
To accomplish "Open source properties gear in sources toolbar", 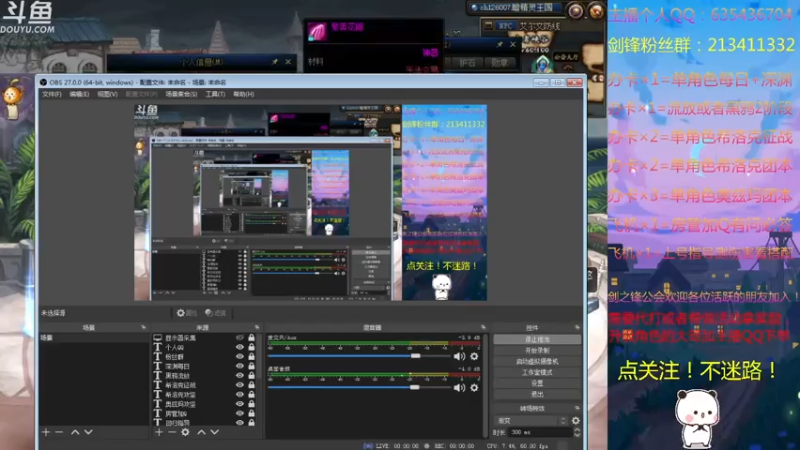I will 185,432.
